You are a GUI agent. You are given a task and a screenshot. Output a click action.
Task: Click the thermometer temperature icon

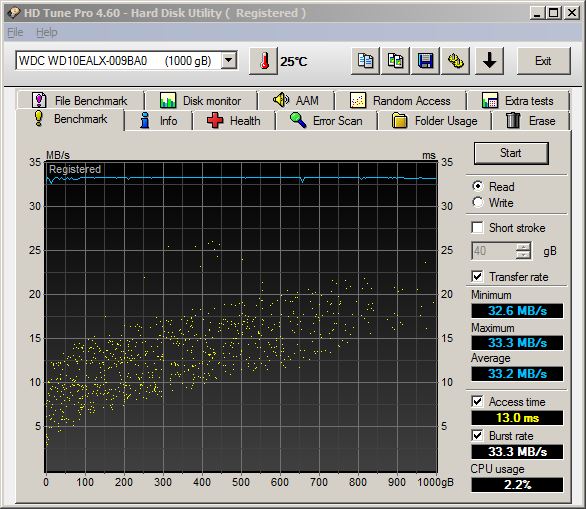tap(263, 61)
